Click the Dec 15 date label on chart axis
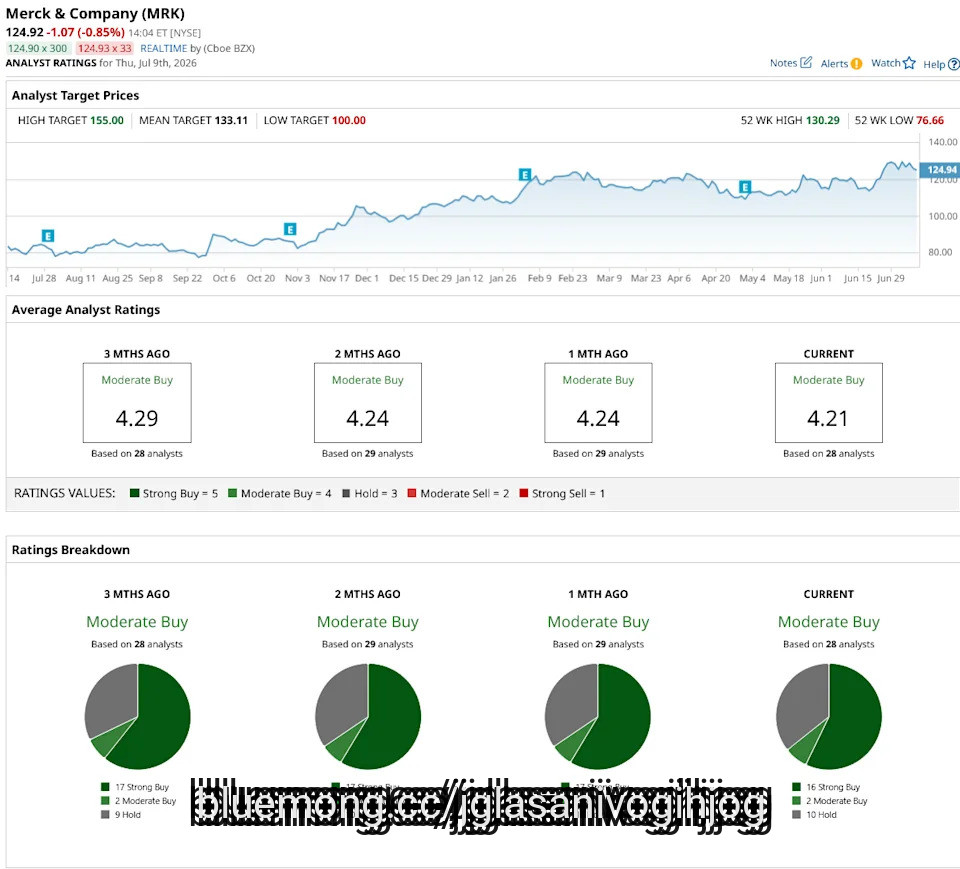 (x=403, y=278)
